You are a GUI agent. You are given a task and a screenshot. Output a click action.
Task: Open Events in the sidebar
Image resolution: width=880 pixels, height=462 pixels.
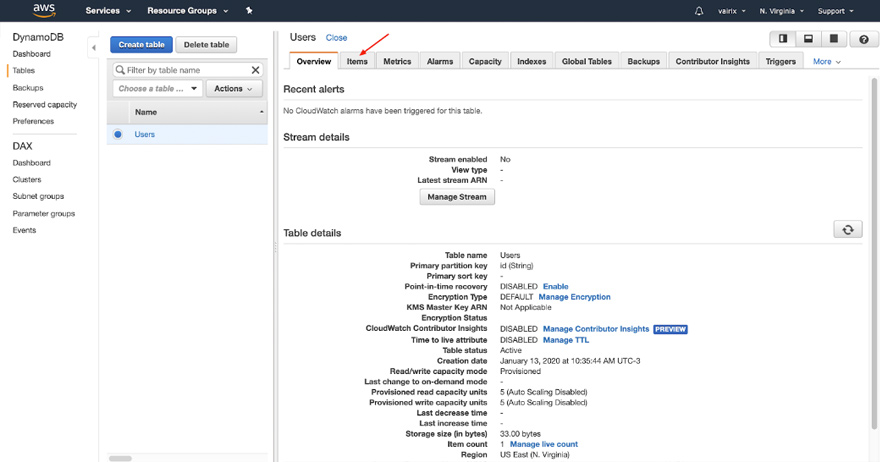[24, 230]
